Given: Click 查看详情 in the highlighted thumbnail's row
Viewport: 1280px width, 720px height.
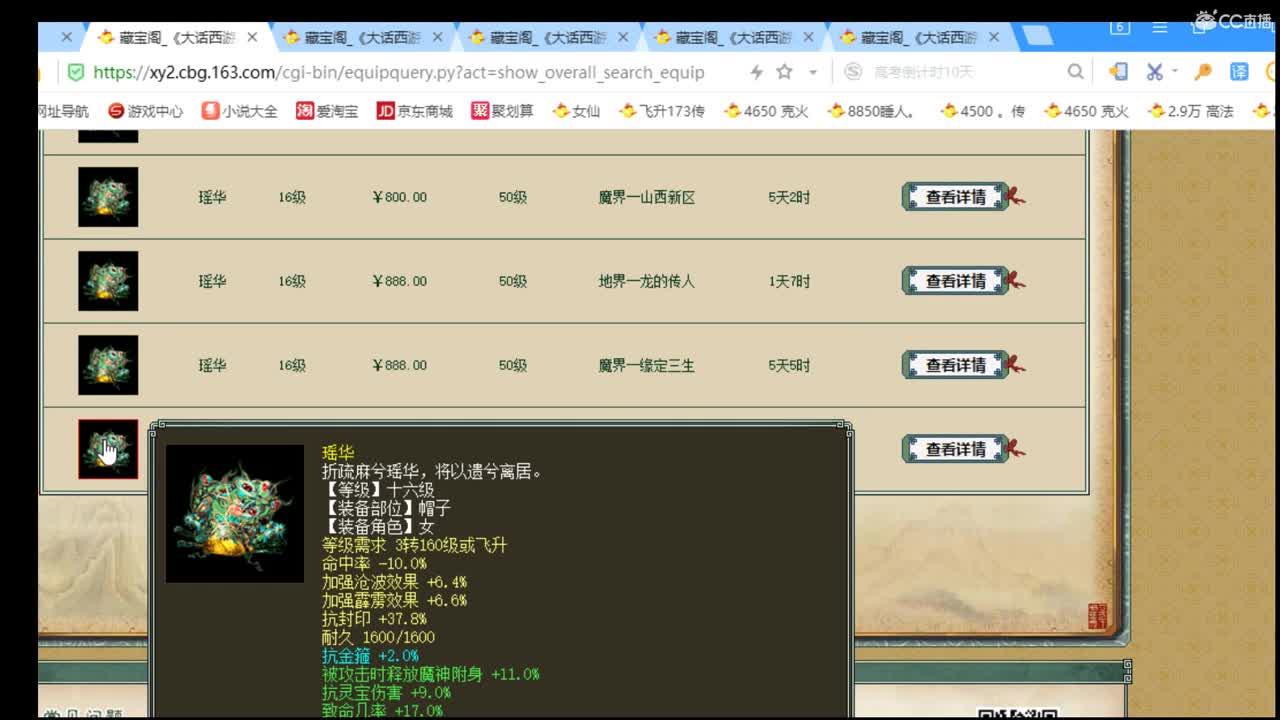Looking at the screenshot, I should pos(956,449).
